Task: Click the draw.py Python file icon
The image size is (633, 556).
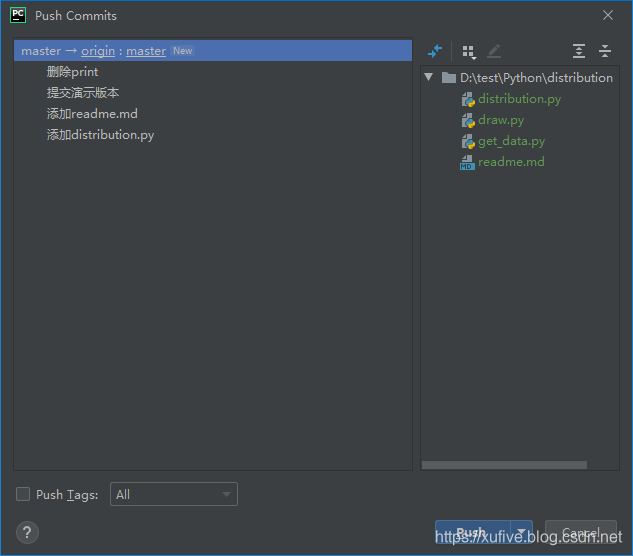Action: tap(468, 120)
